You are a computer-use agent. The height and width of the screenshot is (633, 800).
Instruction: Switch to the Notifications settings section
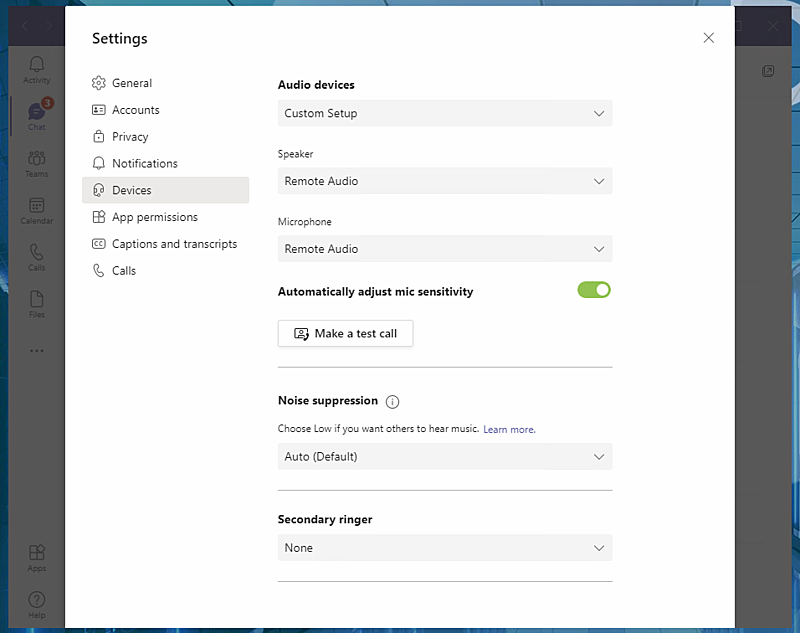(144, 163)
